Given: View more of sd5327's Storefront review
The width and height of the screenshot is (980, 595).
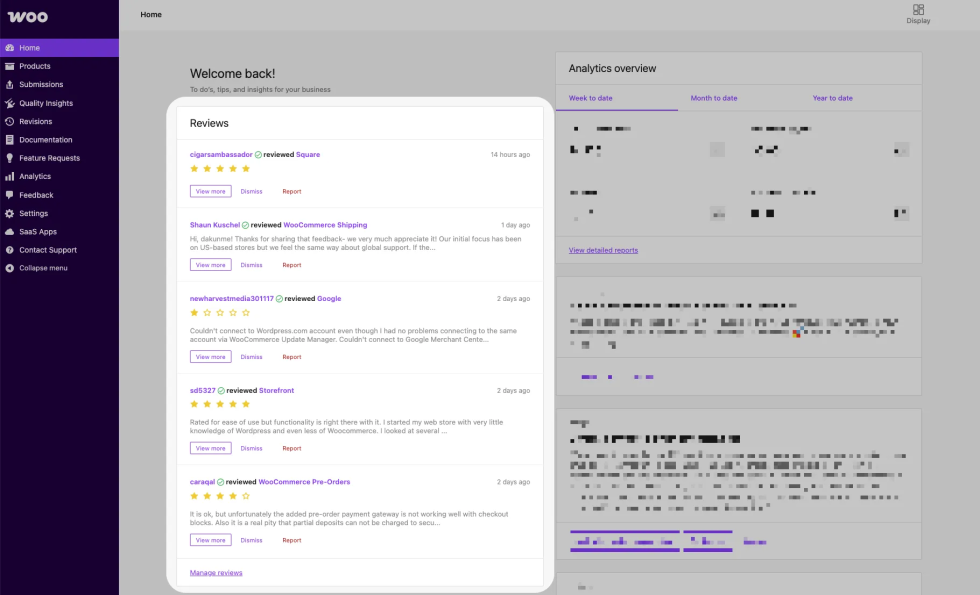Looking at the screenshot, I should (211, 448).
